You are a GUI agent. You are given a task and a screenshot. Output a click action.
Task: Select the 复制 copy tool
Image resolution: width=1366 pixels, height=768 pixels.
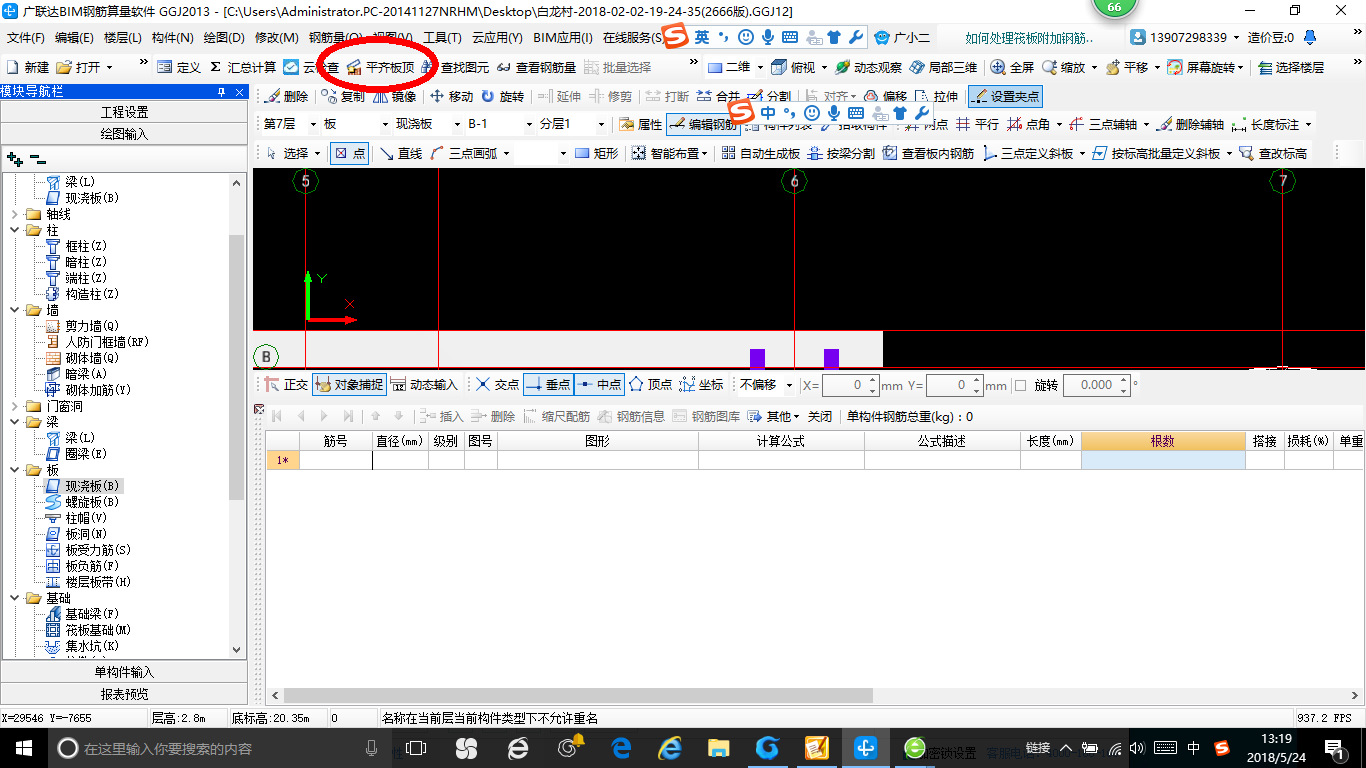[x=342, y=96]
